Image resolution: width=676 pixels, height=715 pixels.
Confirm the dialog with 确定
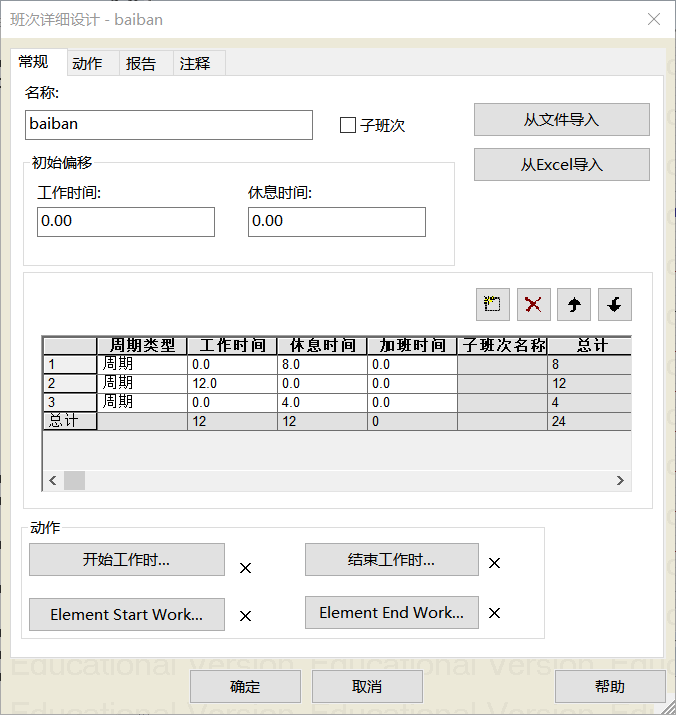pyautogui.click(x=245, y=687)
